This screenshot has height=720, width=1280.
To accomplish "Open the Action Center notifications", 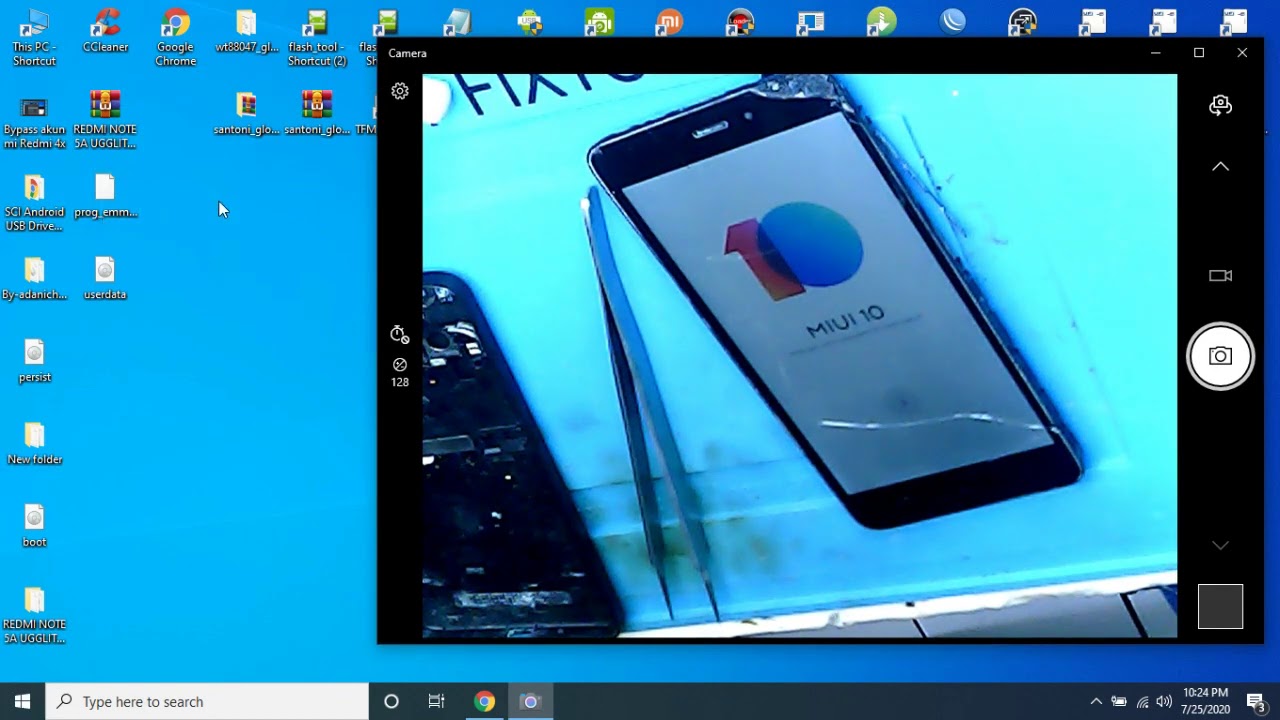I will [x=1256, y=701].
